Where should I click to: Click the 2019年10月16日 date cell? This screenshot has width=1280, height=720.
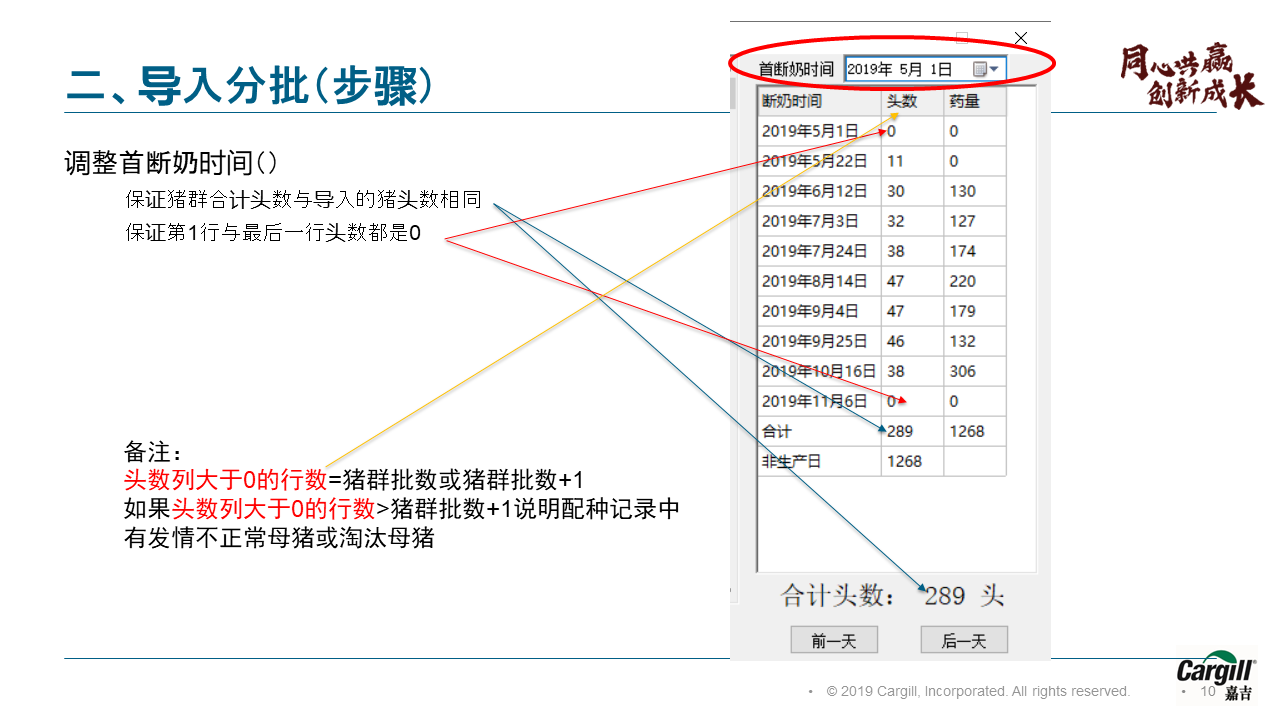click(x=818, y=371)
